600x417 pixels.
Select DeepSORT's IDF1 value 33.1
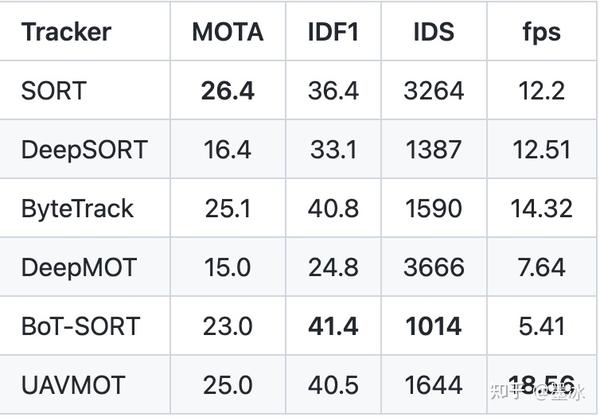[x=335, y=150]
